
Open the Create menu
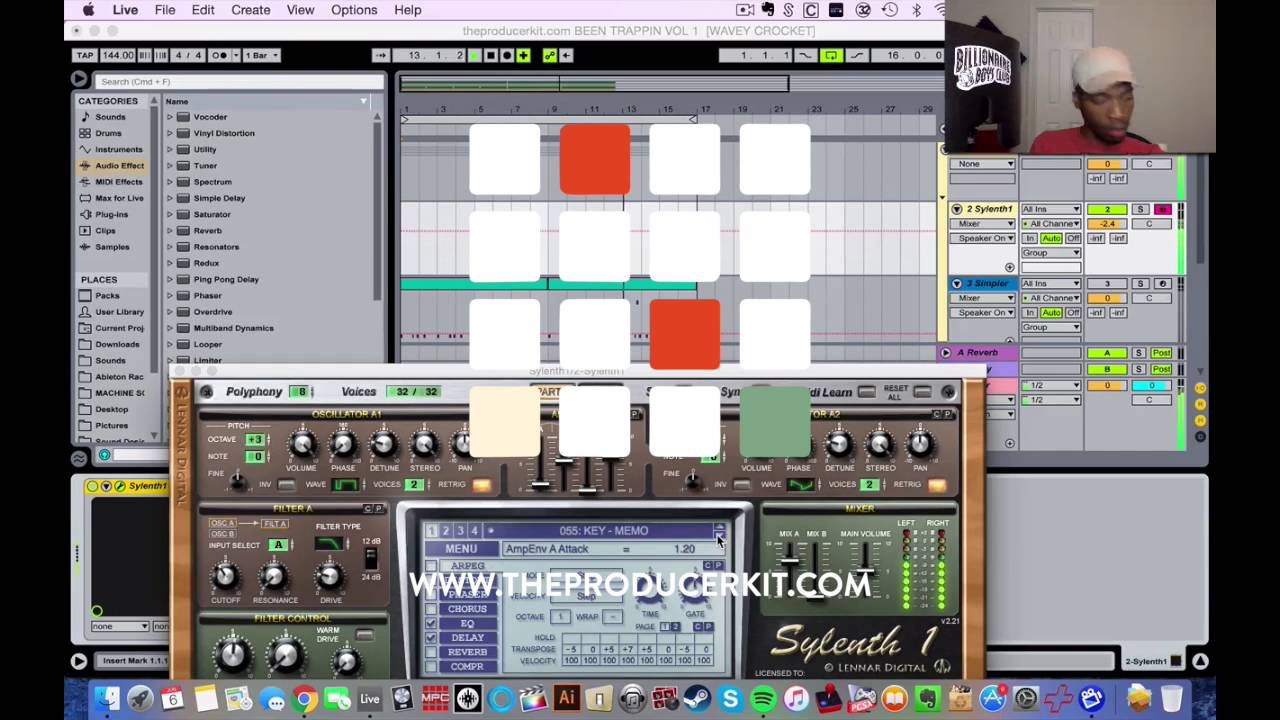(251, 10)
